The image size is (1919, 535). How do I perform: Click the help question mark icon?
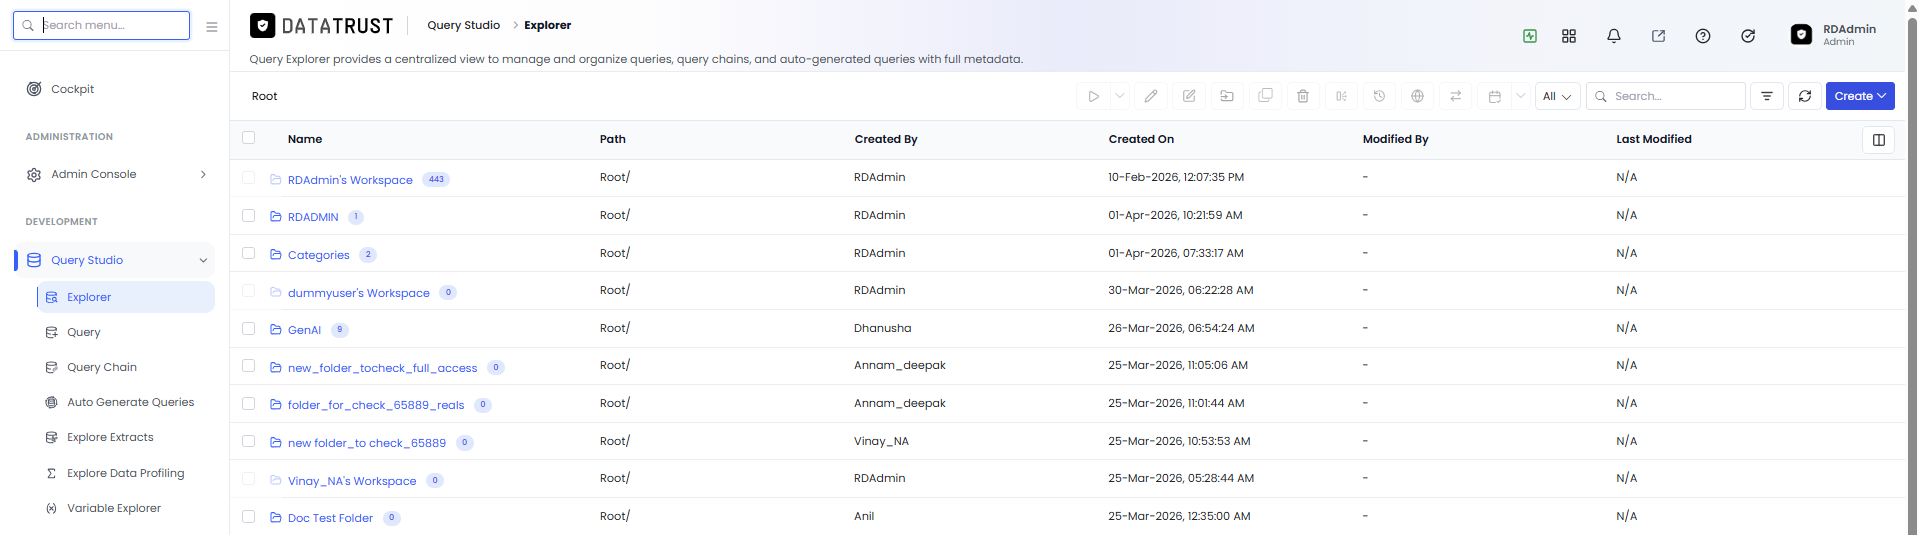[1703, 36]
